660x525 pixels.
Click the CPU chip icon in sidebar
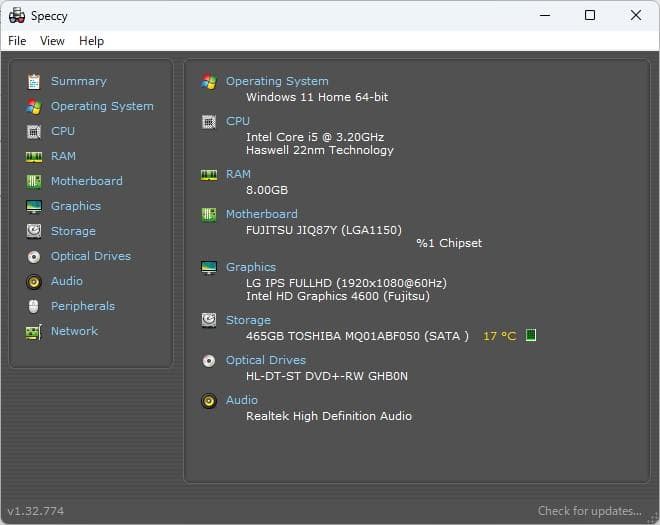point(34,131)
